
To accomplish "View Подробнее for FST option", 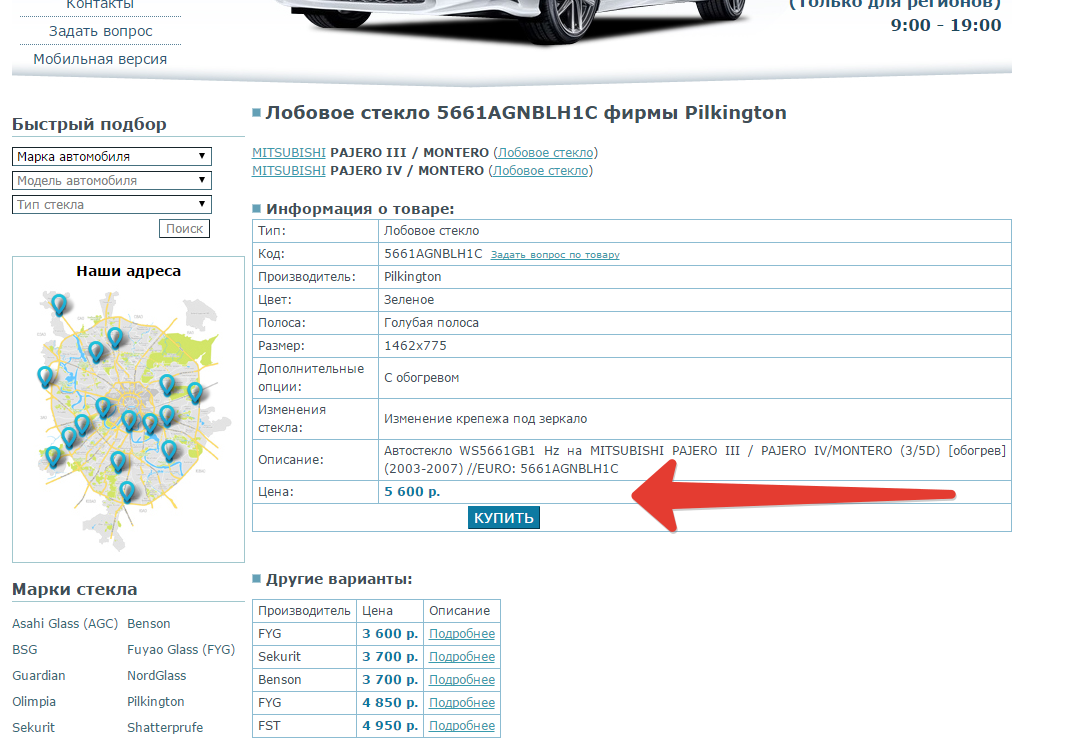I will (461, 726).
